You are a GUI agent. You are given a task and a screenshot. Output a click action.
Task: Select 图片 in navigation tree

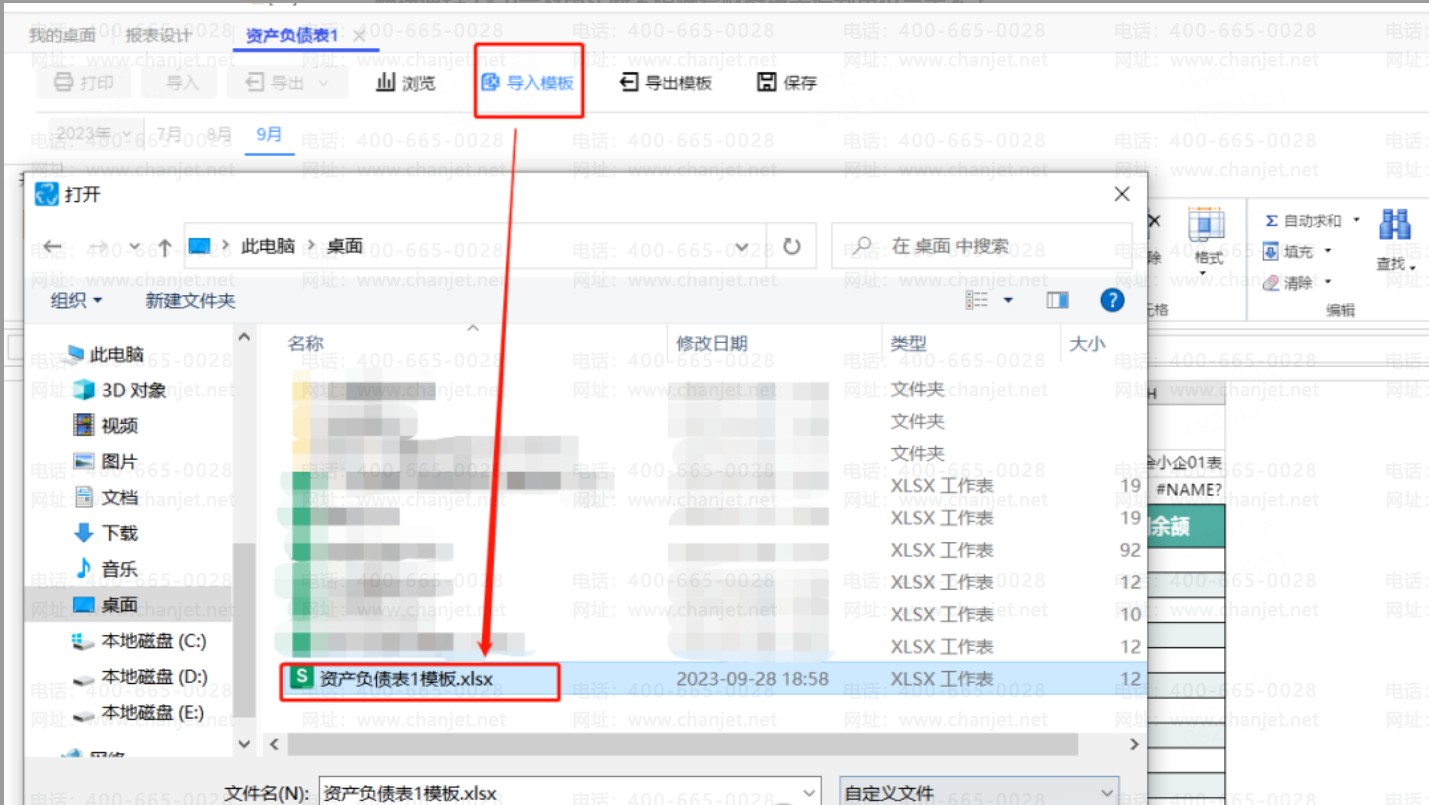106,462
